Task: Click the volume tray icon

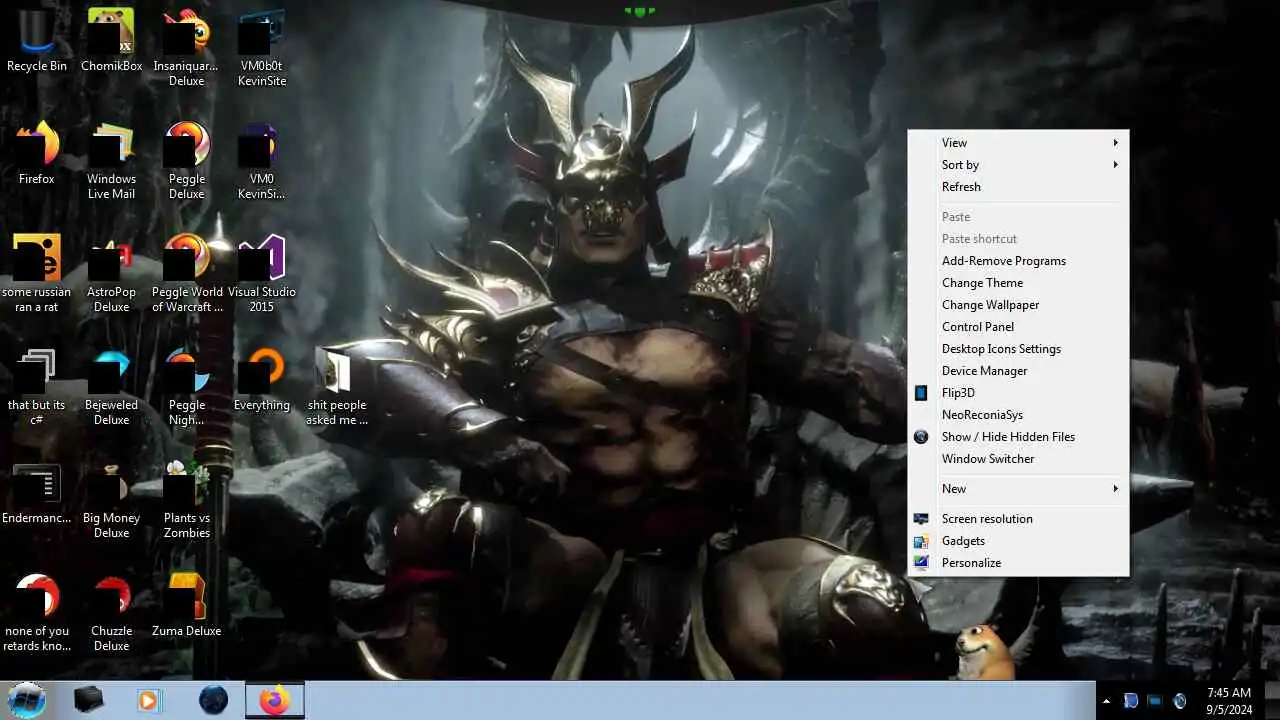Action: click(x=1180, y=701)
